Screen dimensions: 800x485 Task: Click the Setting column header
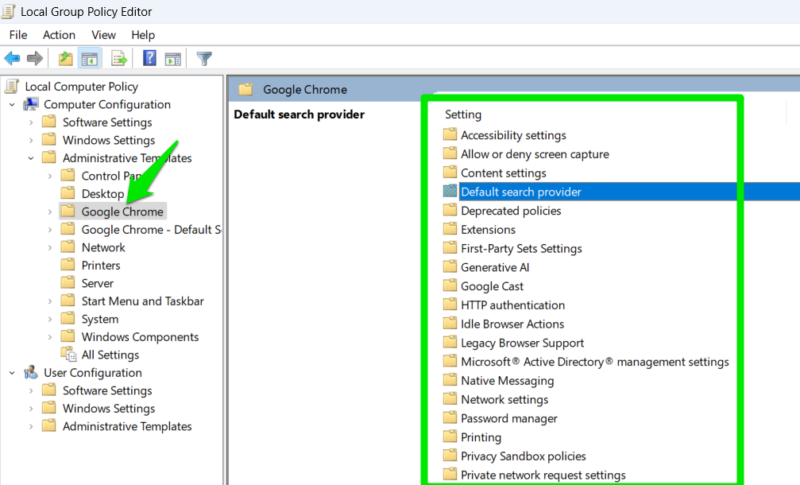(x=463, y=114)
